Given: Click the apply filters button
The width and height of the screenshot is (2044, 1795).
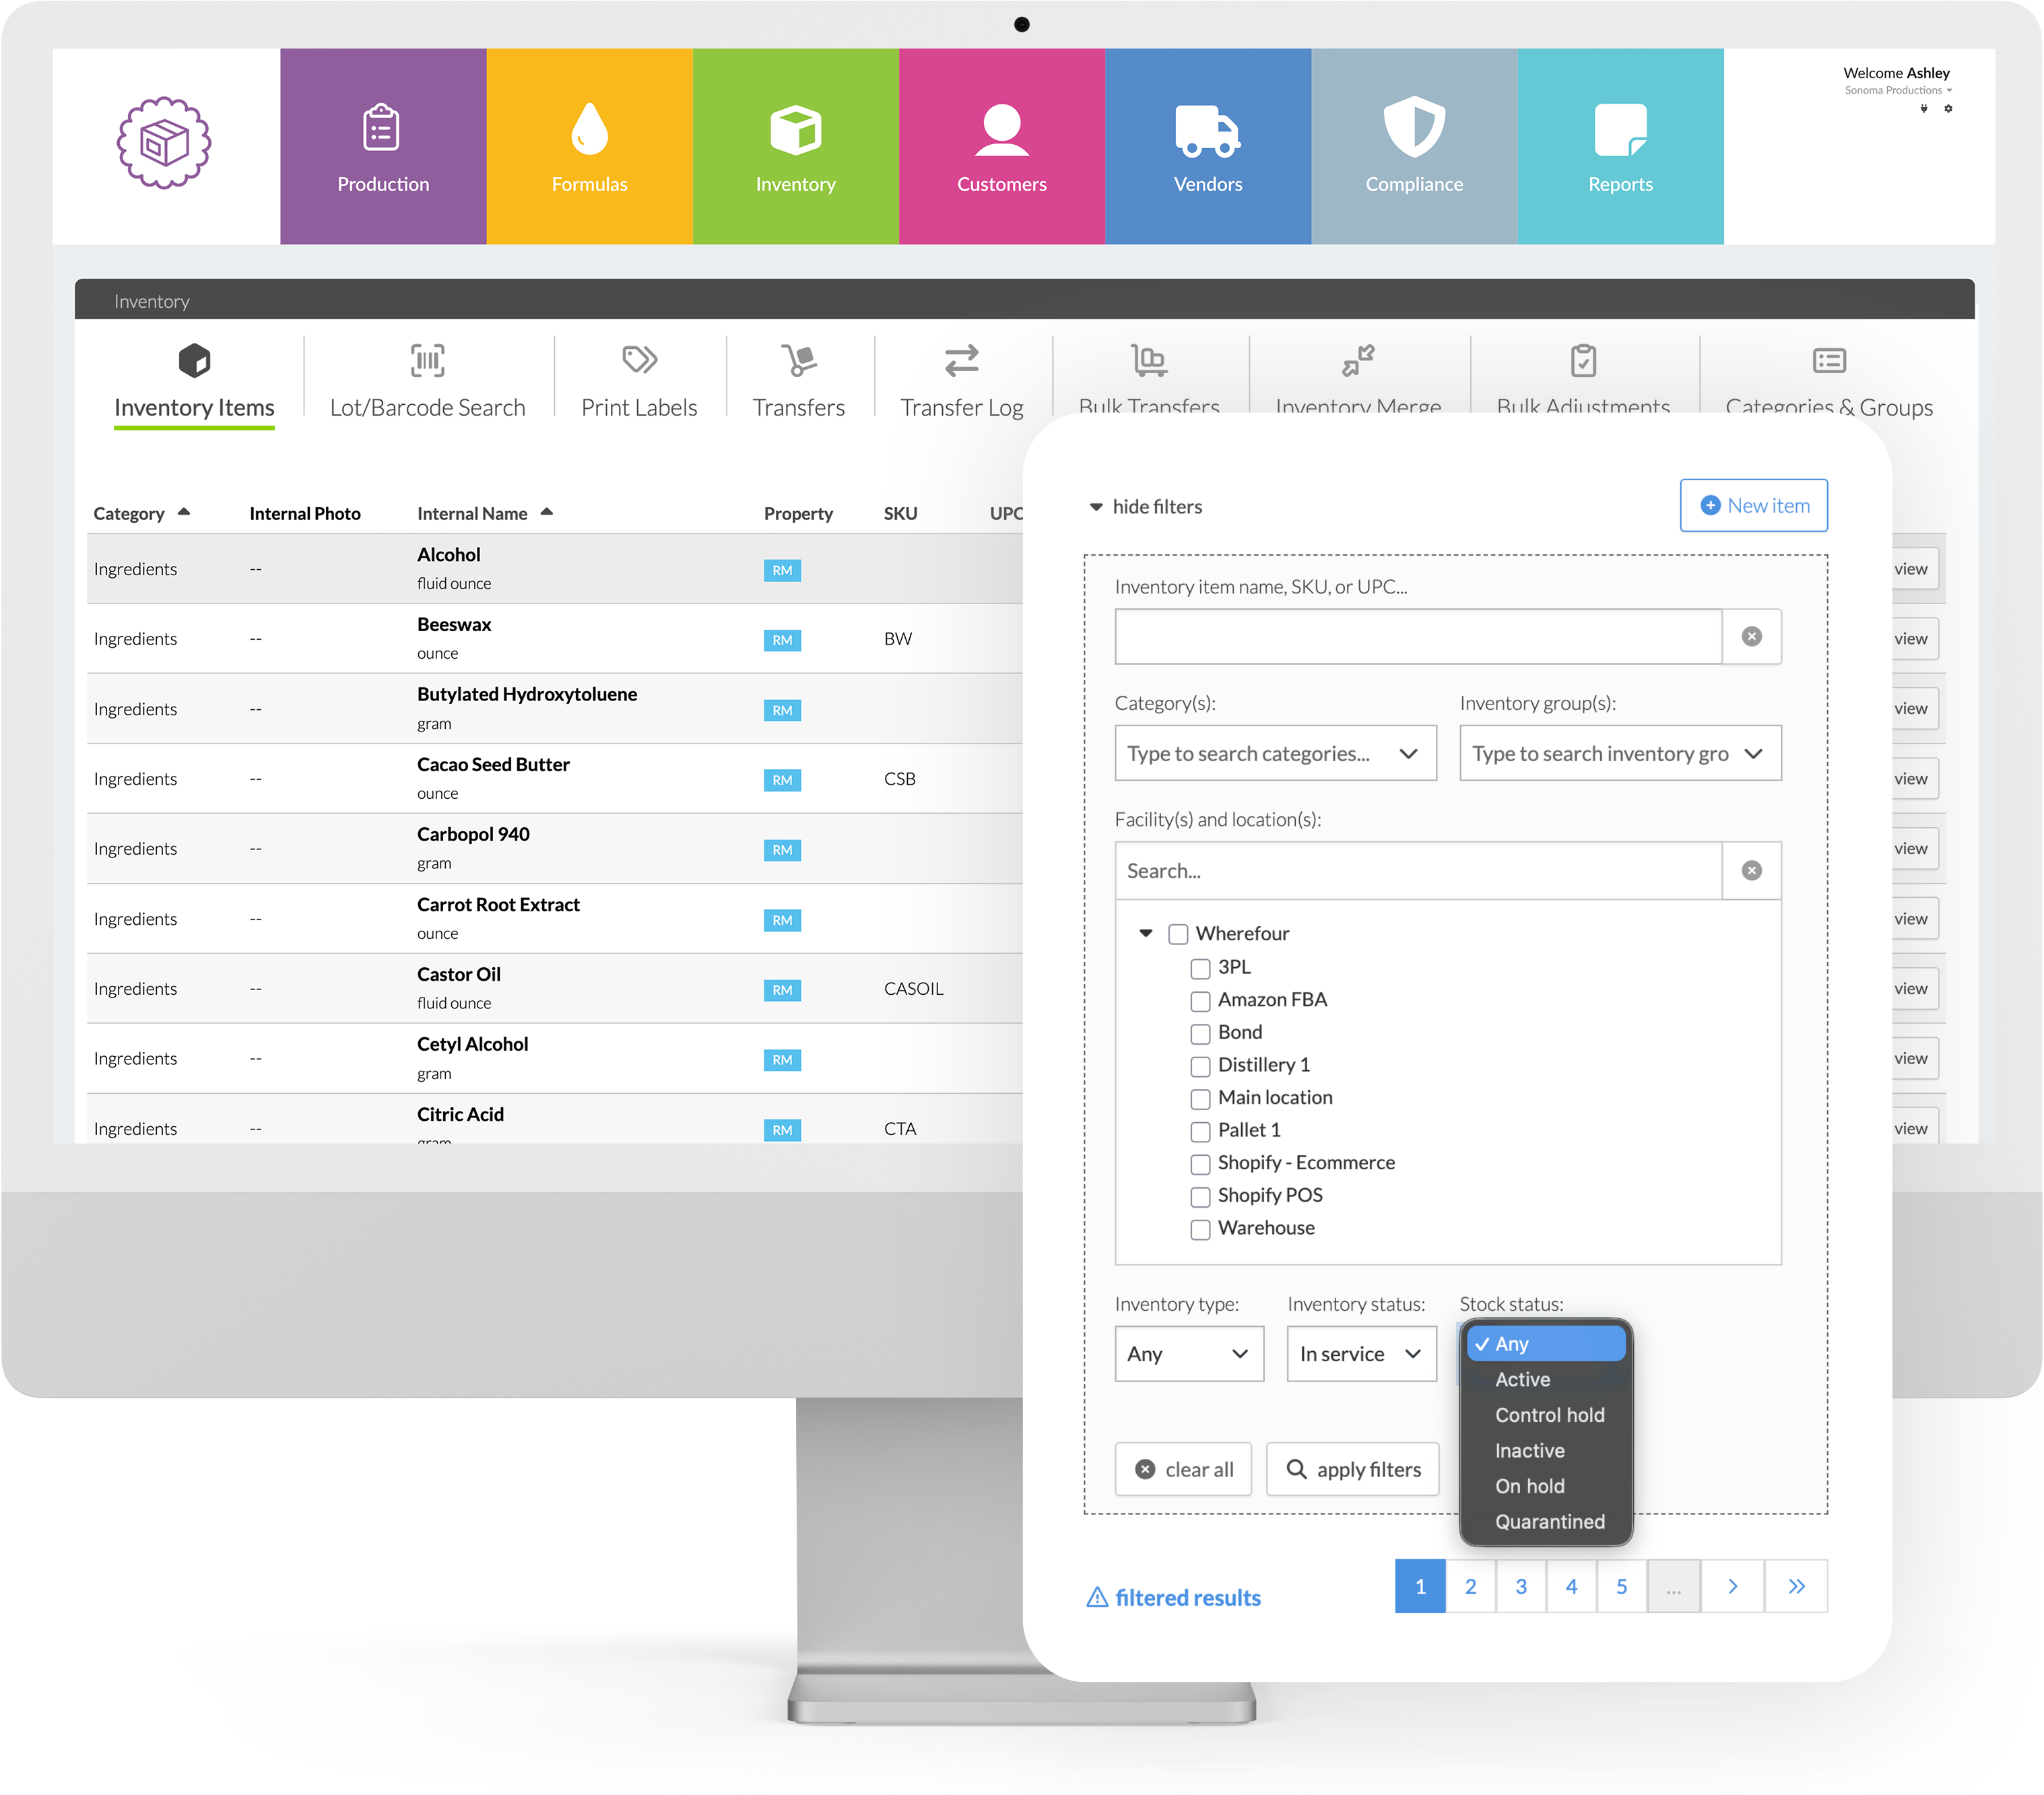Looking at the screenshot, I should click(1352, 1469).
